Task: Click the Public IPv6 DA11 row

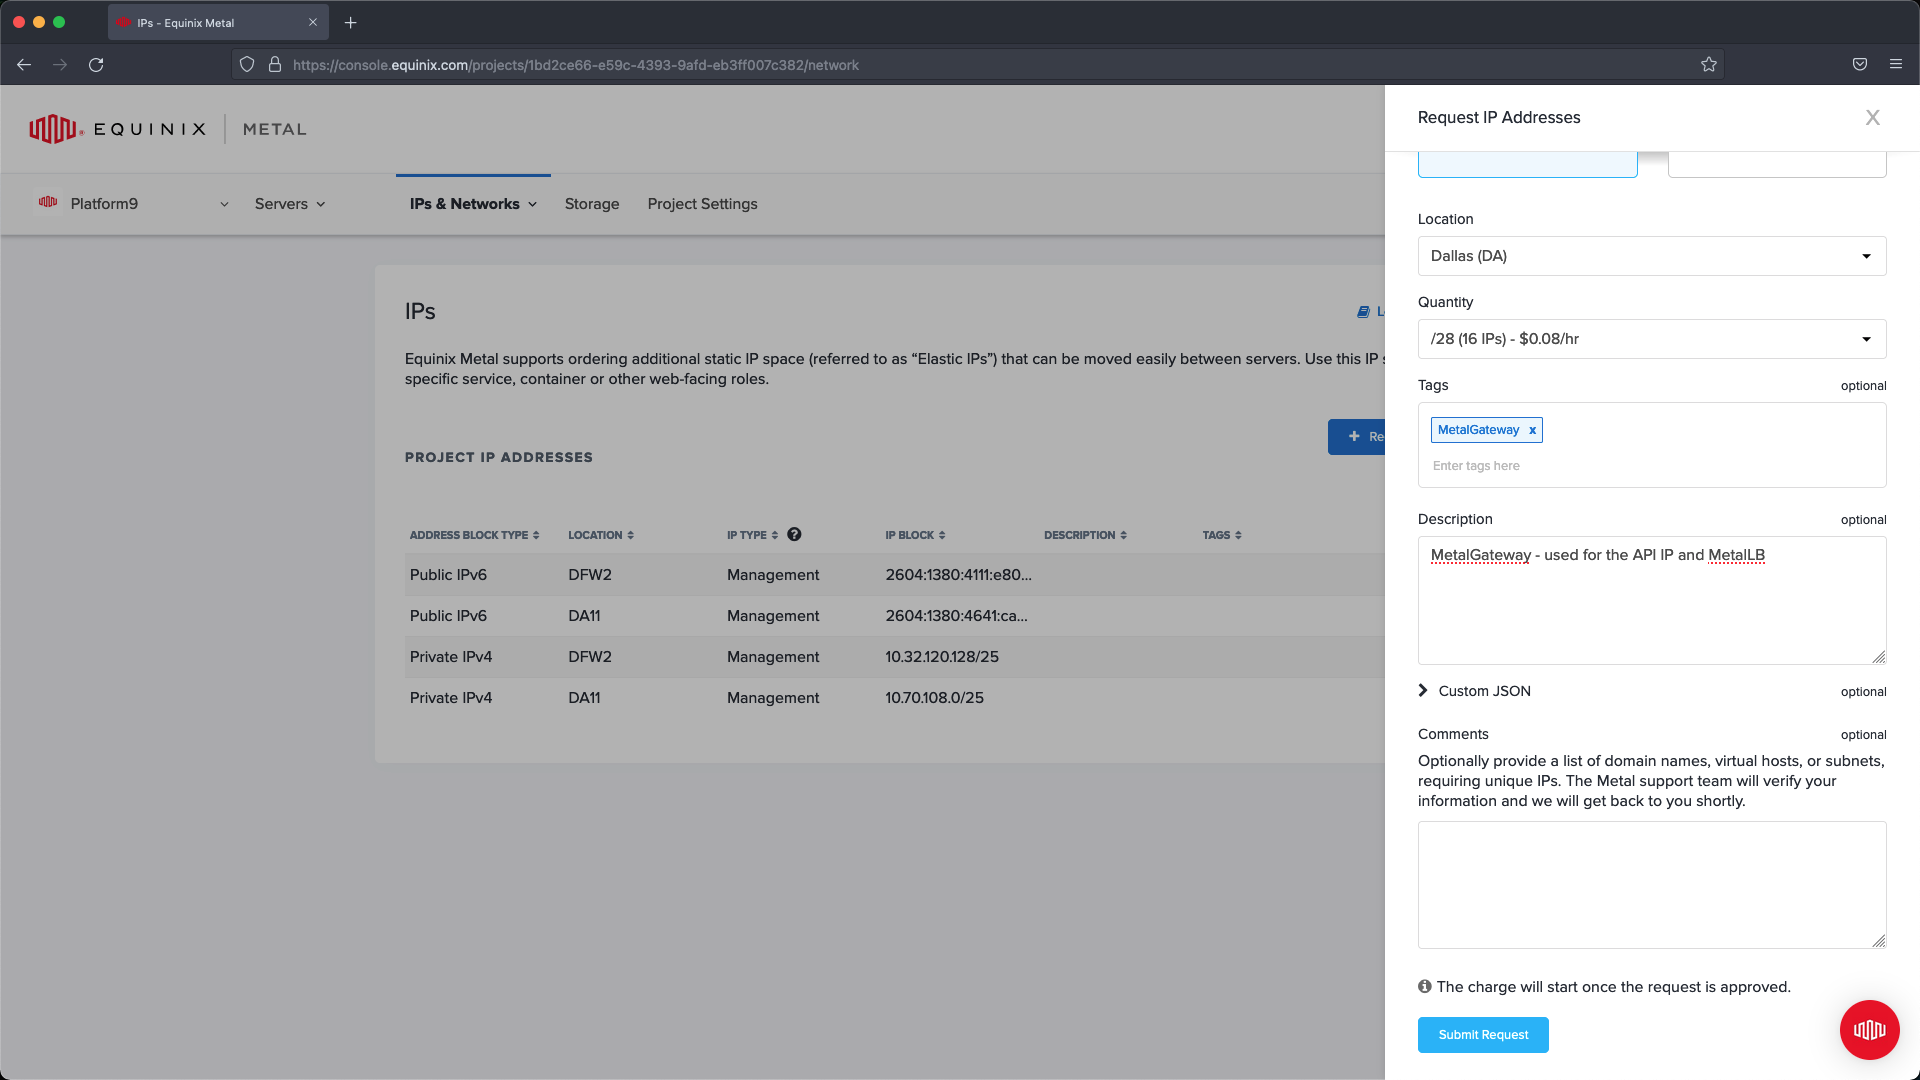Action: [x=895, y=616]
